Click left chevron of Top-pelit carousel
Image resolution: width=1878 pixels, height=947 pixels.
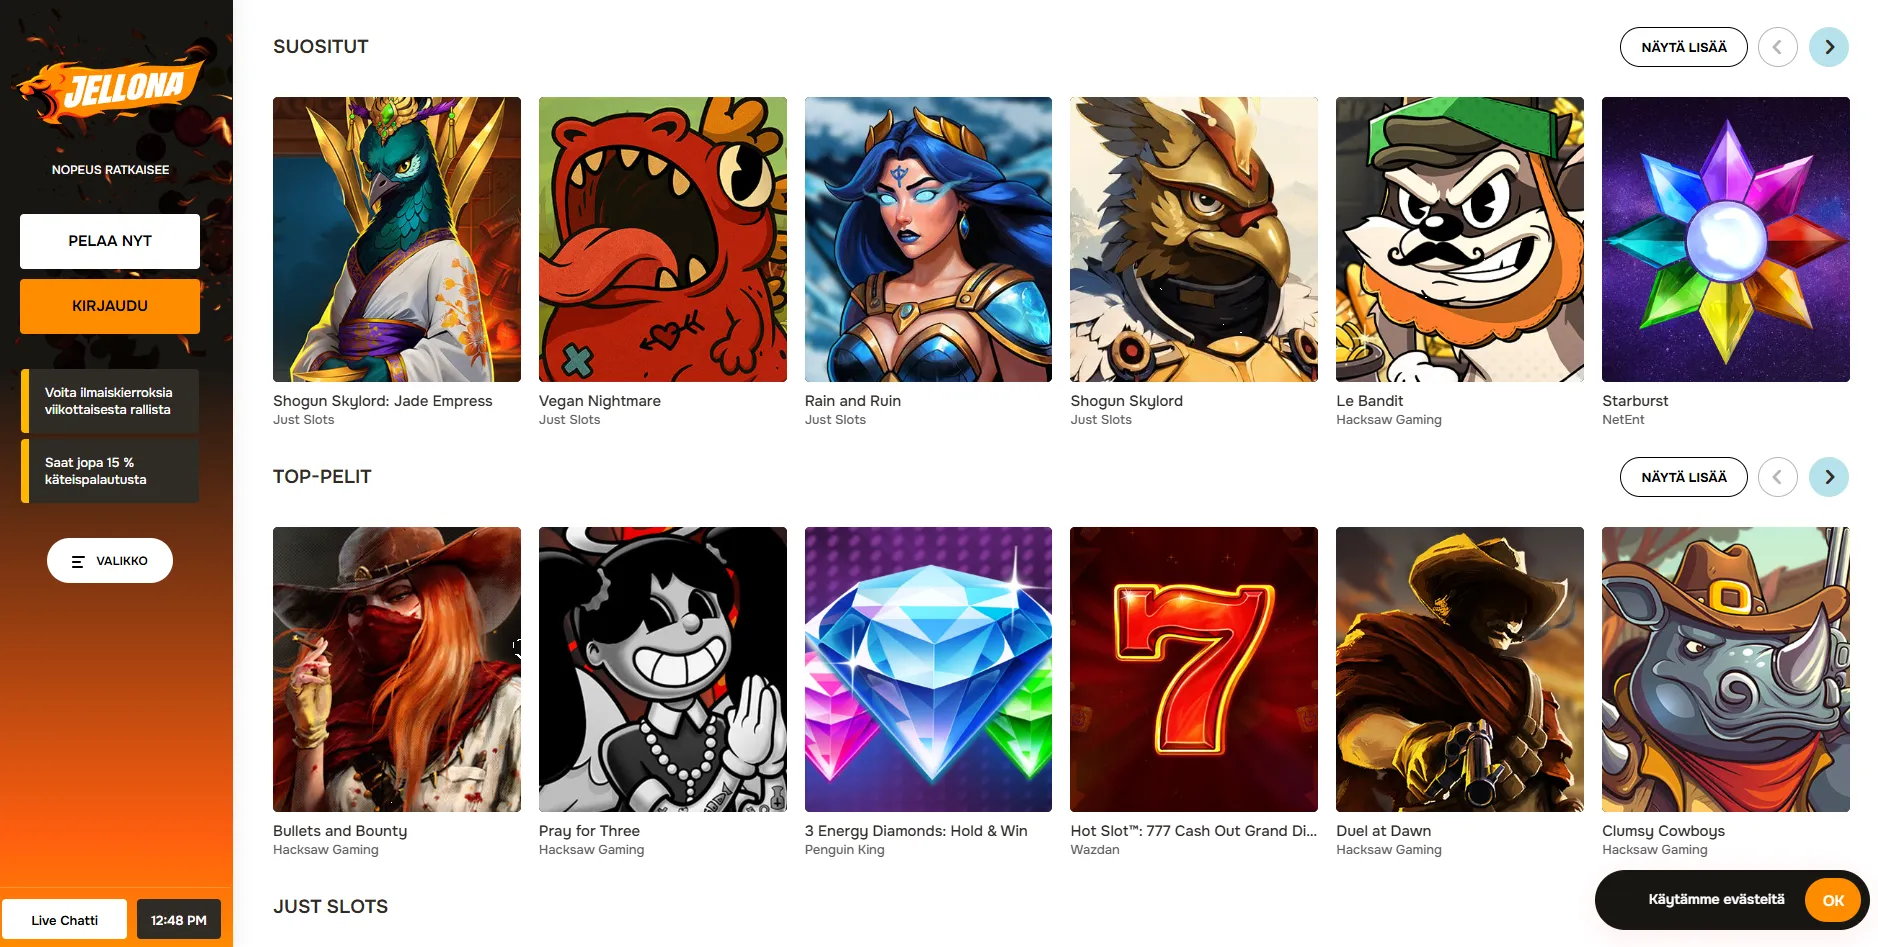1778,477
